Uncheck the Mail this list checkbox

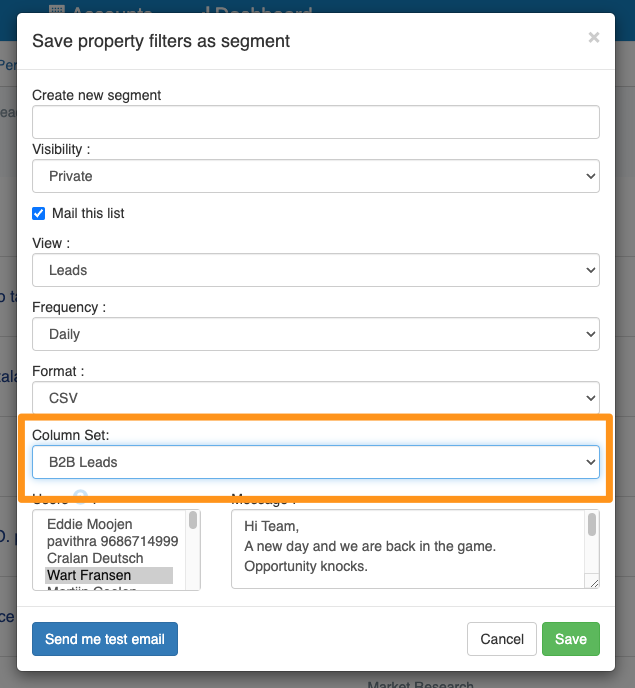(39, 214)
